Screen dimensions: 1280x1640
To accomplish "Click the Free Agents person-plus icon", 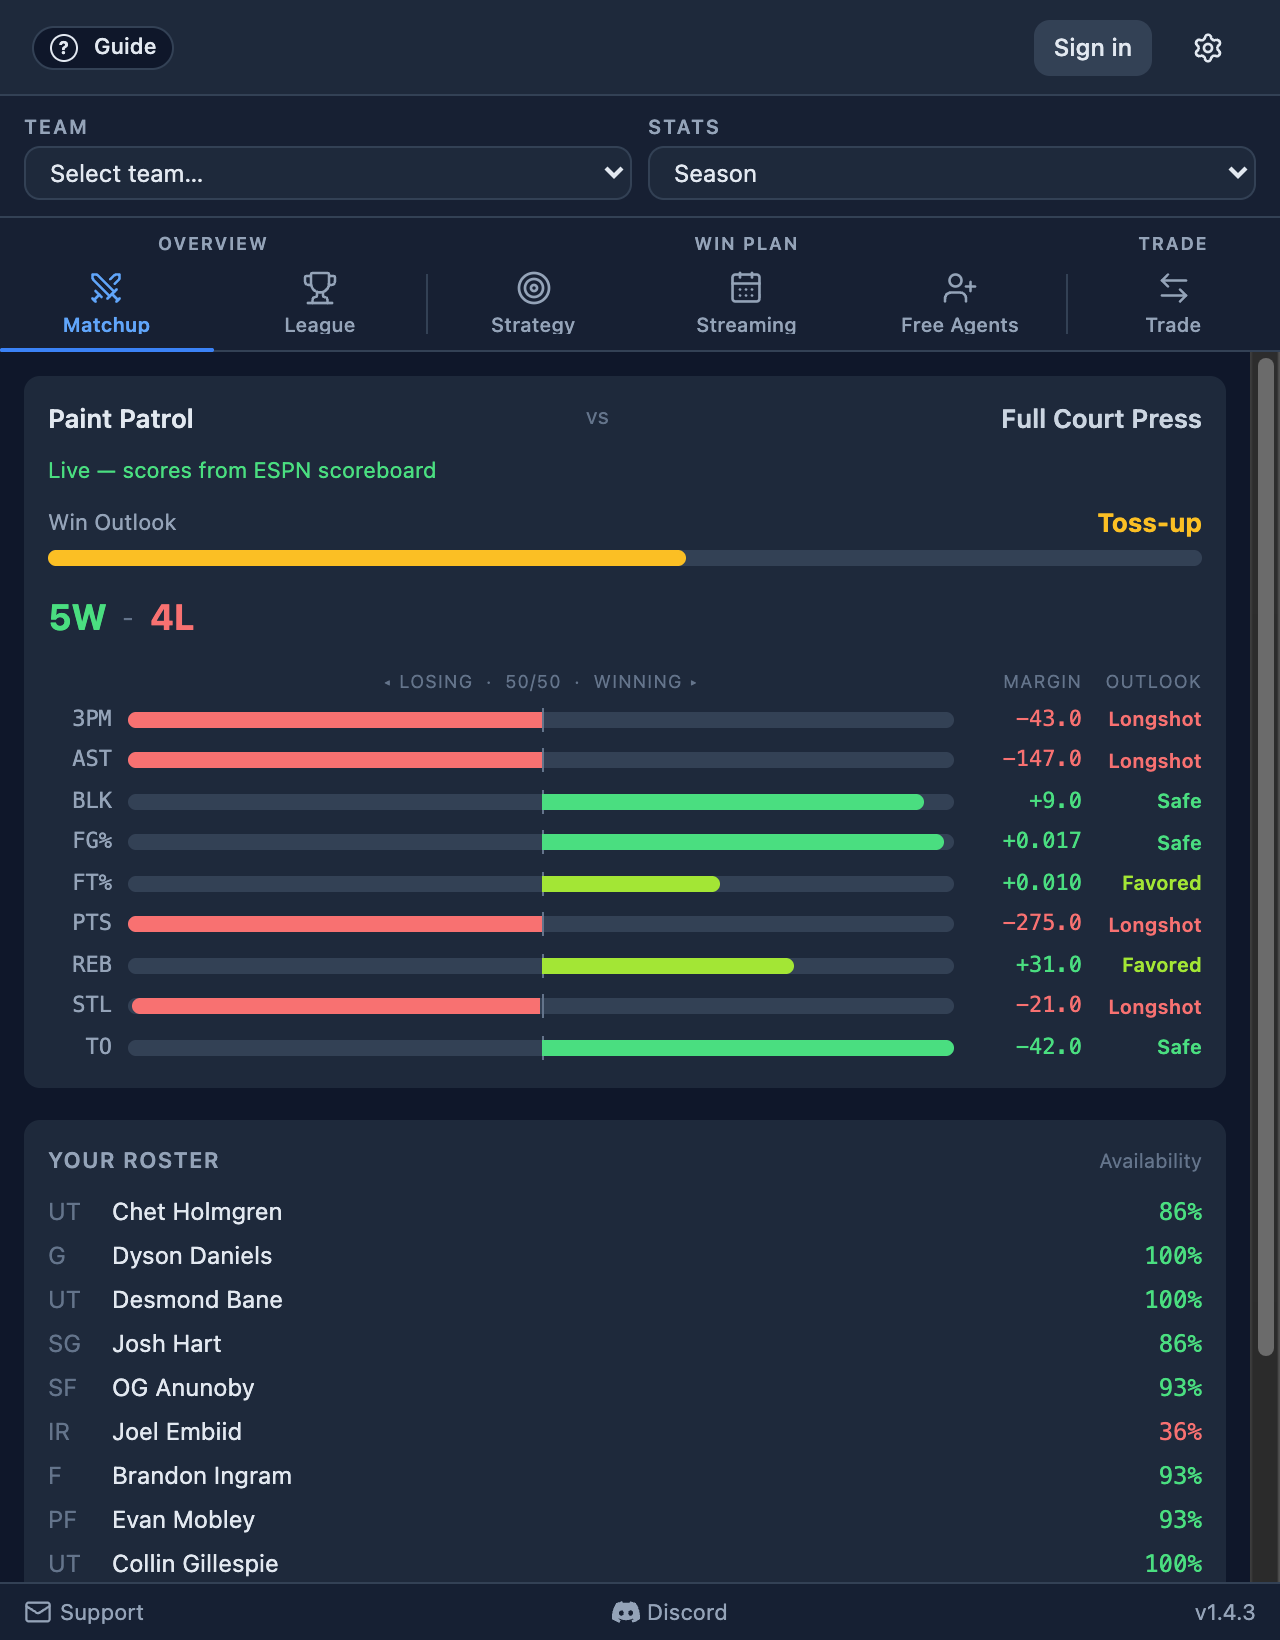I will (x=960, y=288).
